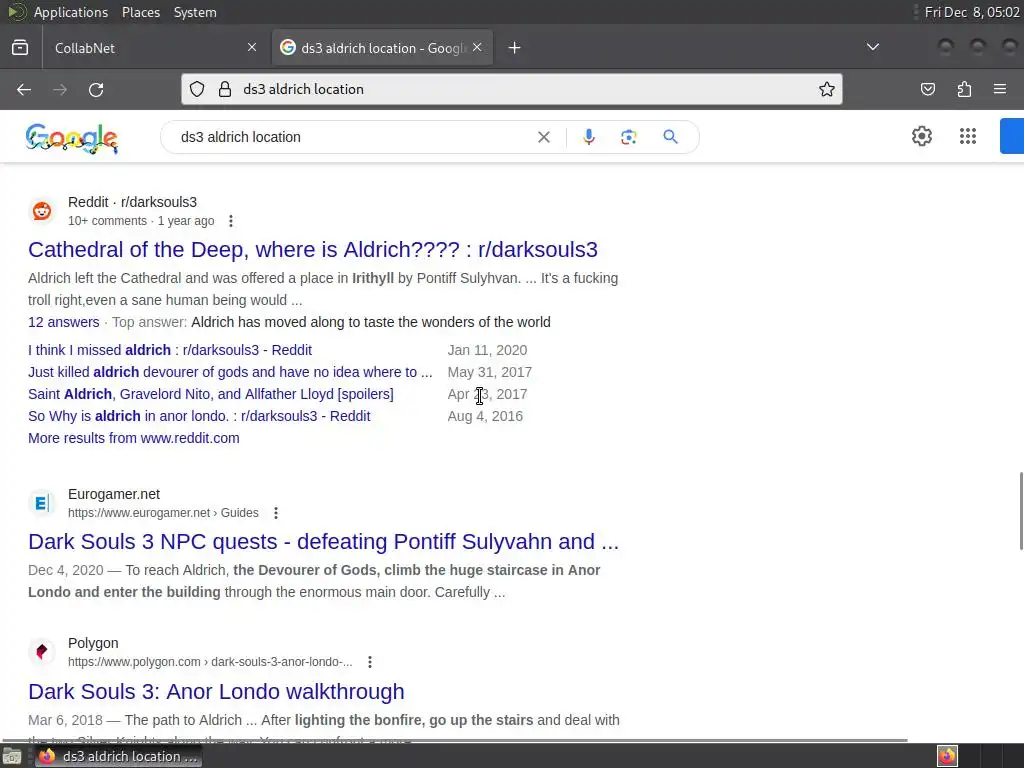The height and width of the screenshot is (768, 1024).
Task: Open the Applications menu
Action: [71, 12]
